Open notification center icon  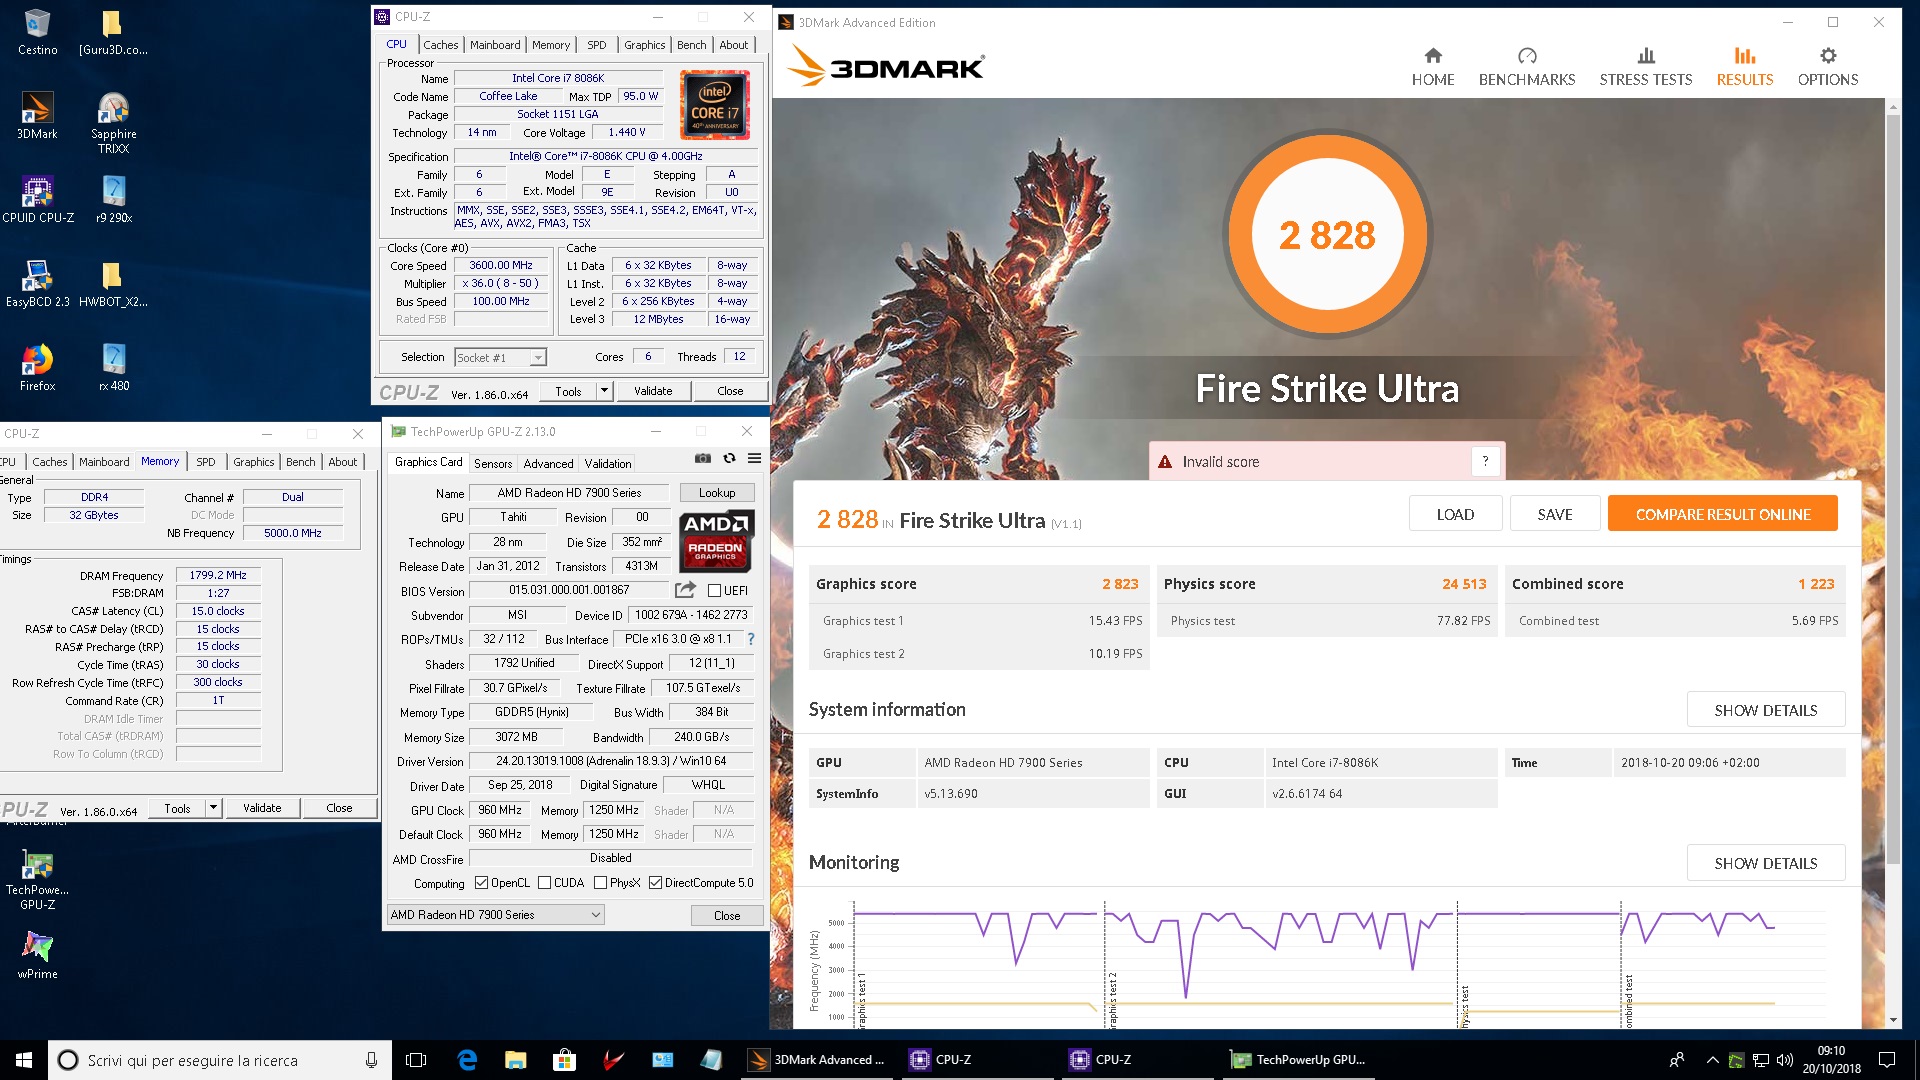[x=1887, y=1060]
